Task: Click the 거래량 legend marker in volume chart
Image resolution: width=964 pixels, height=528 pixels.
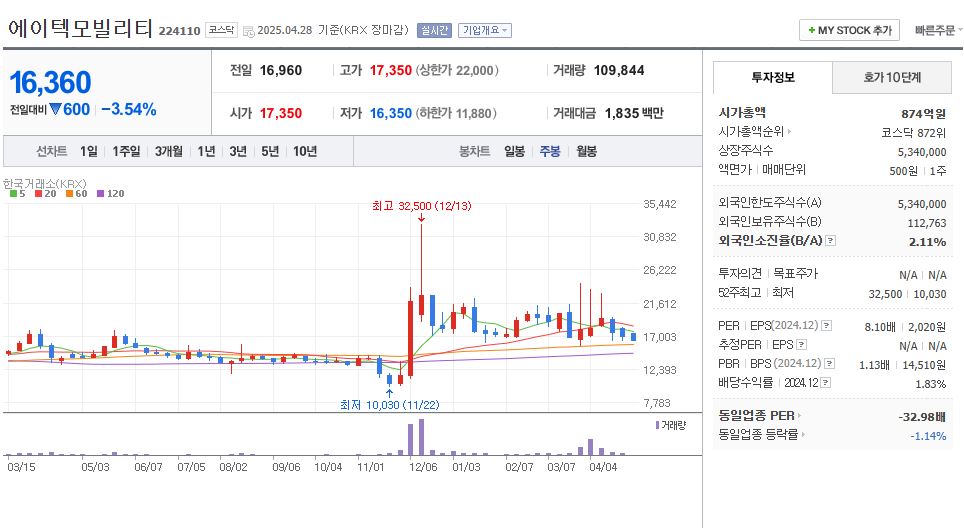Action: point(657,425)
